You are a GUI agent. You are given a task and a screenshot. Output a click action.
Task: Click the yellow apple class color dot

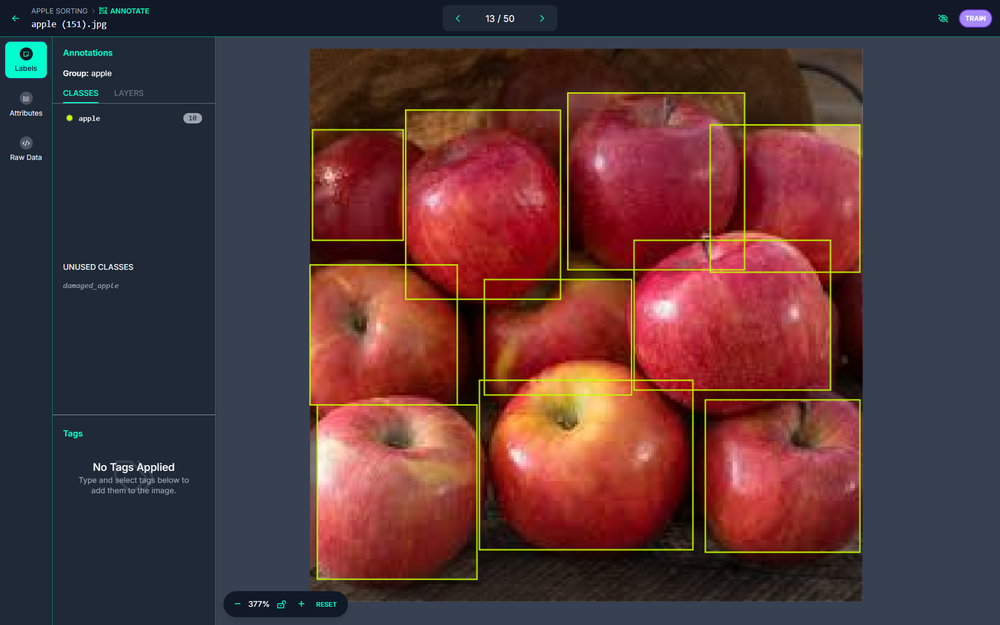click(68, 118)
